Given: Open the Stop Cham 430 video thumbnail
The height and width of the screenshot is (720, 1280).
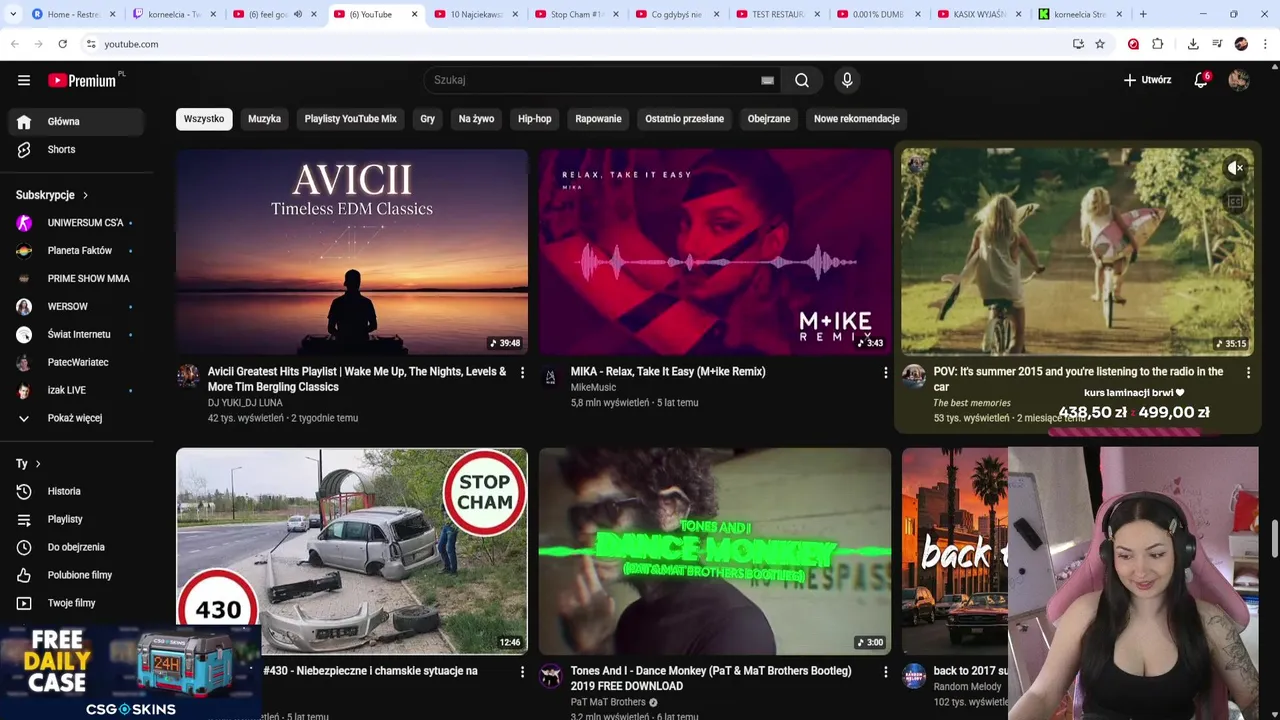Looking at the screenshot, I should (352, 551).
